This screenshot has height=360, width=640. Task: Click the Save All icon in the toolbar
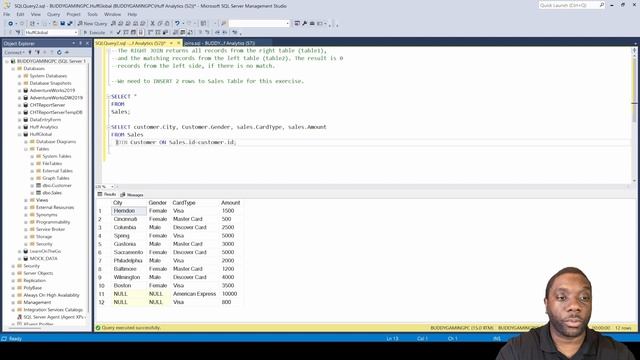[70, 24]
